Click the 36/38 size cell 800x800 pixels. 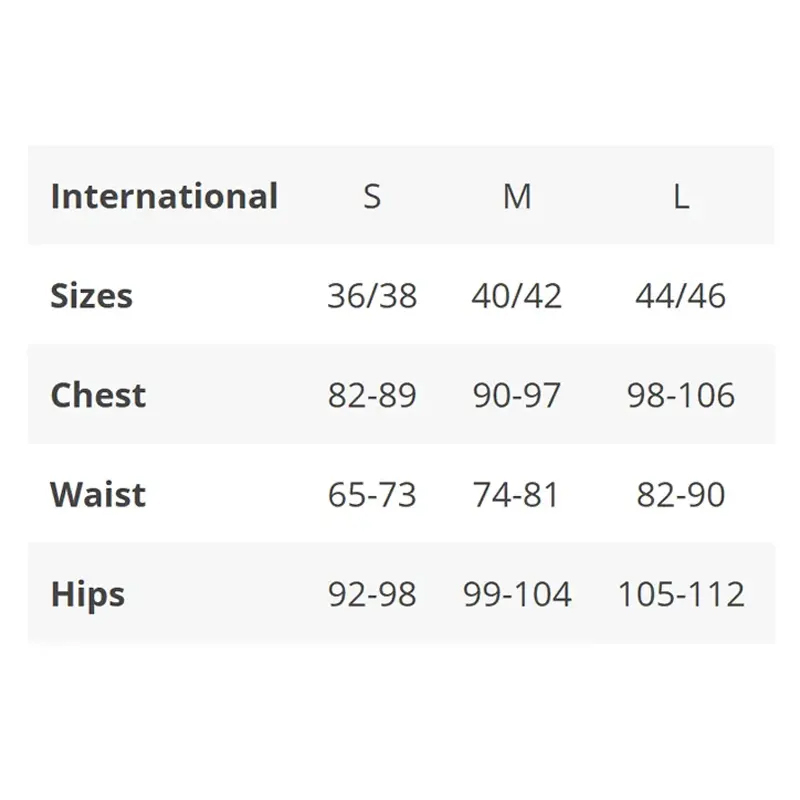[x=372, y=296]
